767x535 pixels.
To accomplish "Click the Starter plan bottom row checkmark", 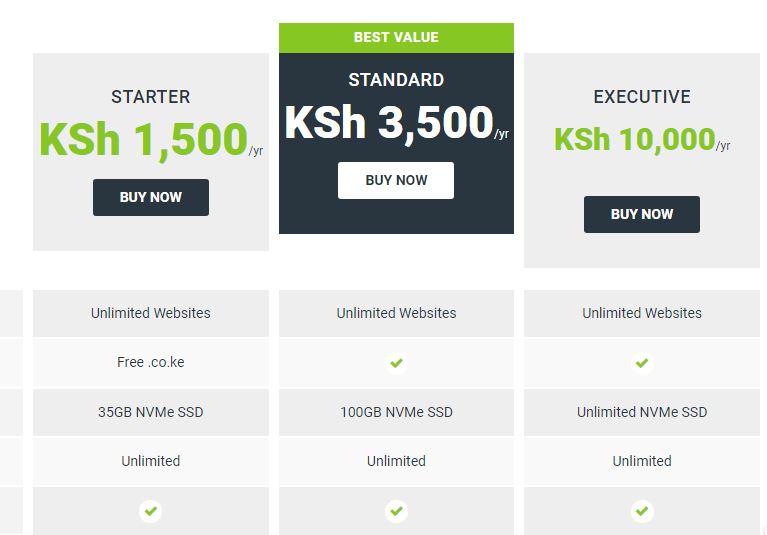I will click(151, 511).
